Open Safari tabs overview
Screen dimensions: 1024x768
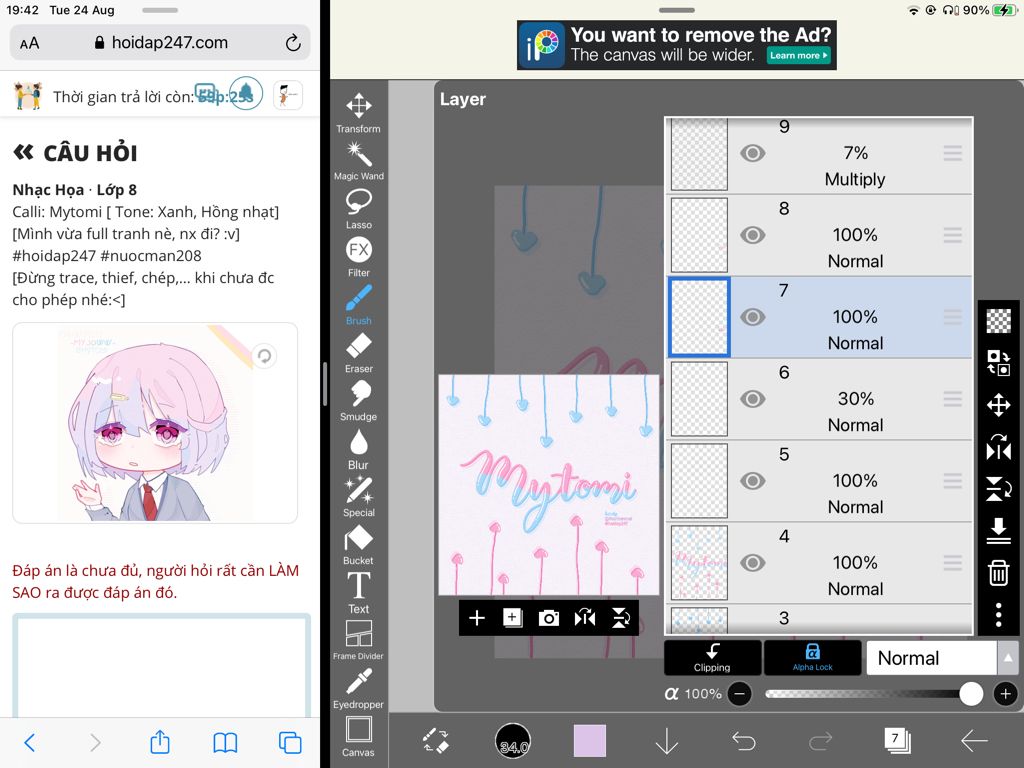pos(290,743)
